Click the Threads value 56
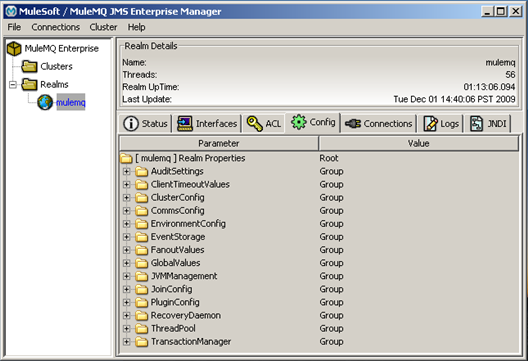 [510, 75]
